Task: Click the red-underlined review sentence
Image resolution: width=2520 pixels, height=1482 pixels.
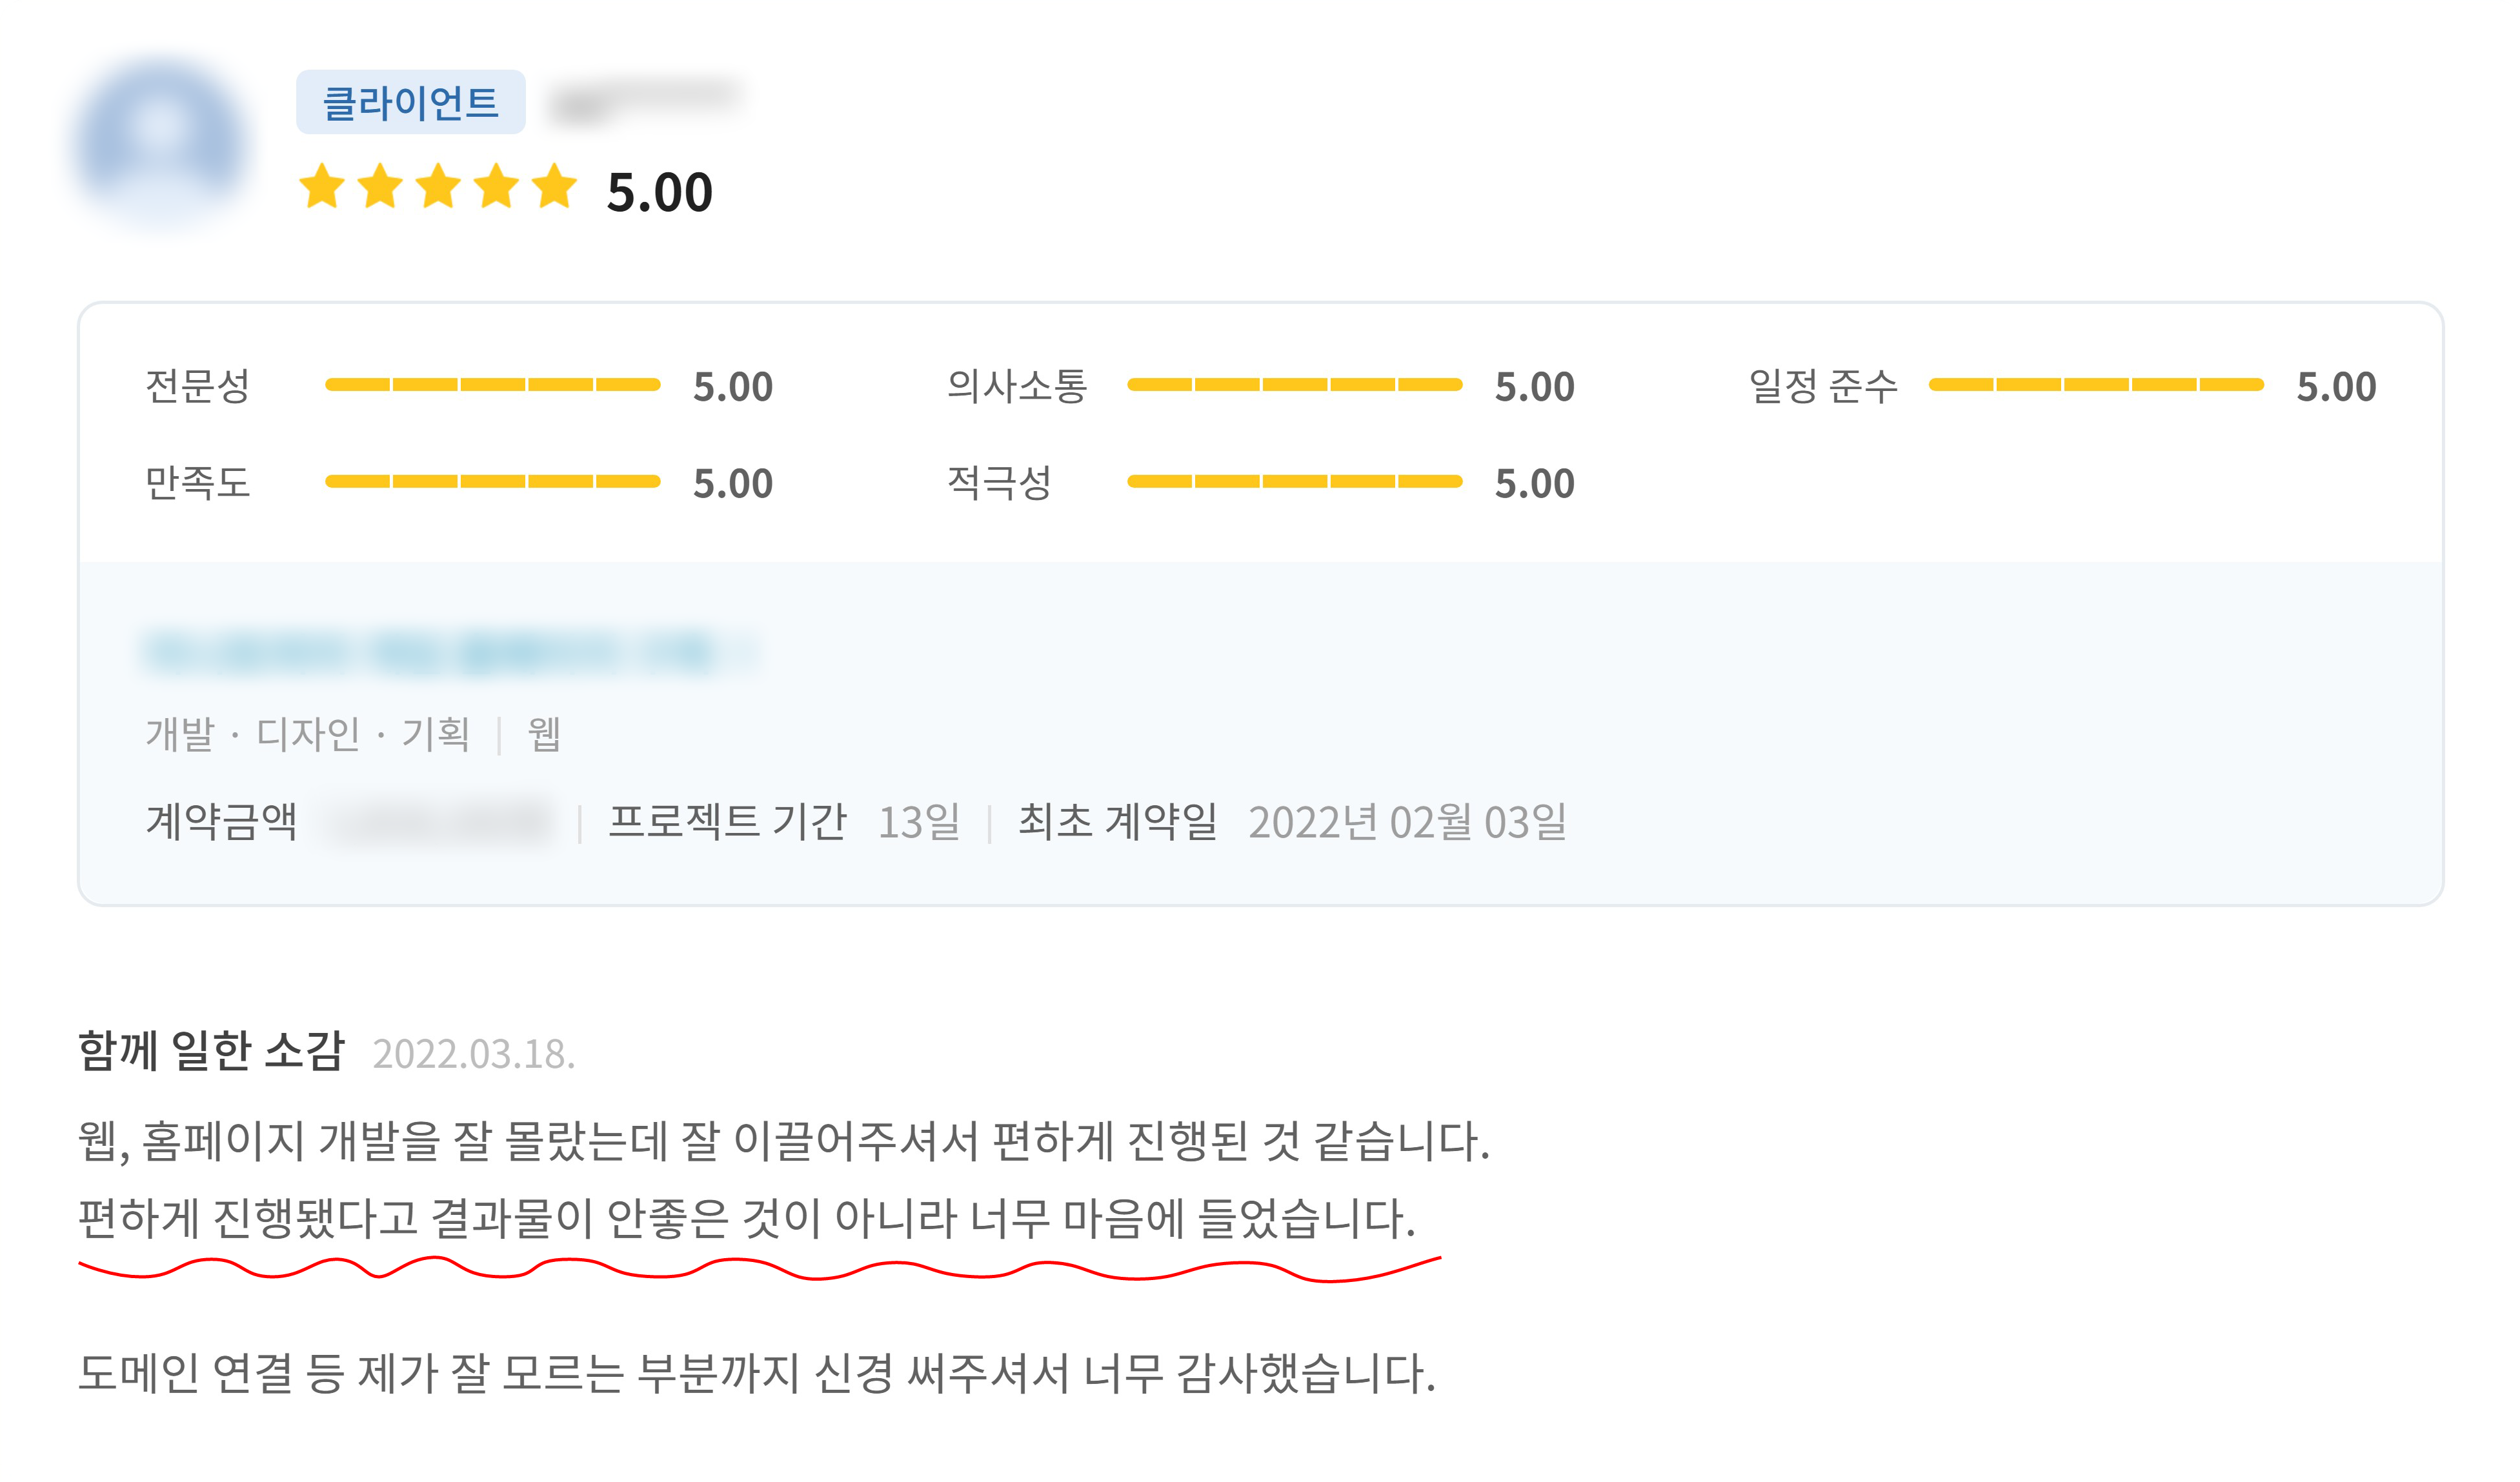Action: pos(746,1219)
